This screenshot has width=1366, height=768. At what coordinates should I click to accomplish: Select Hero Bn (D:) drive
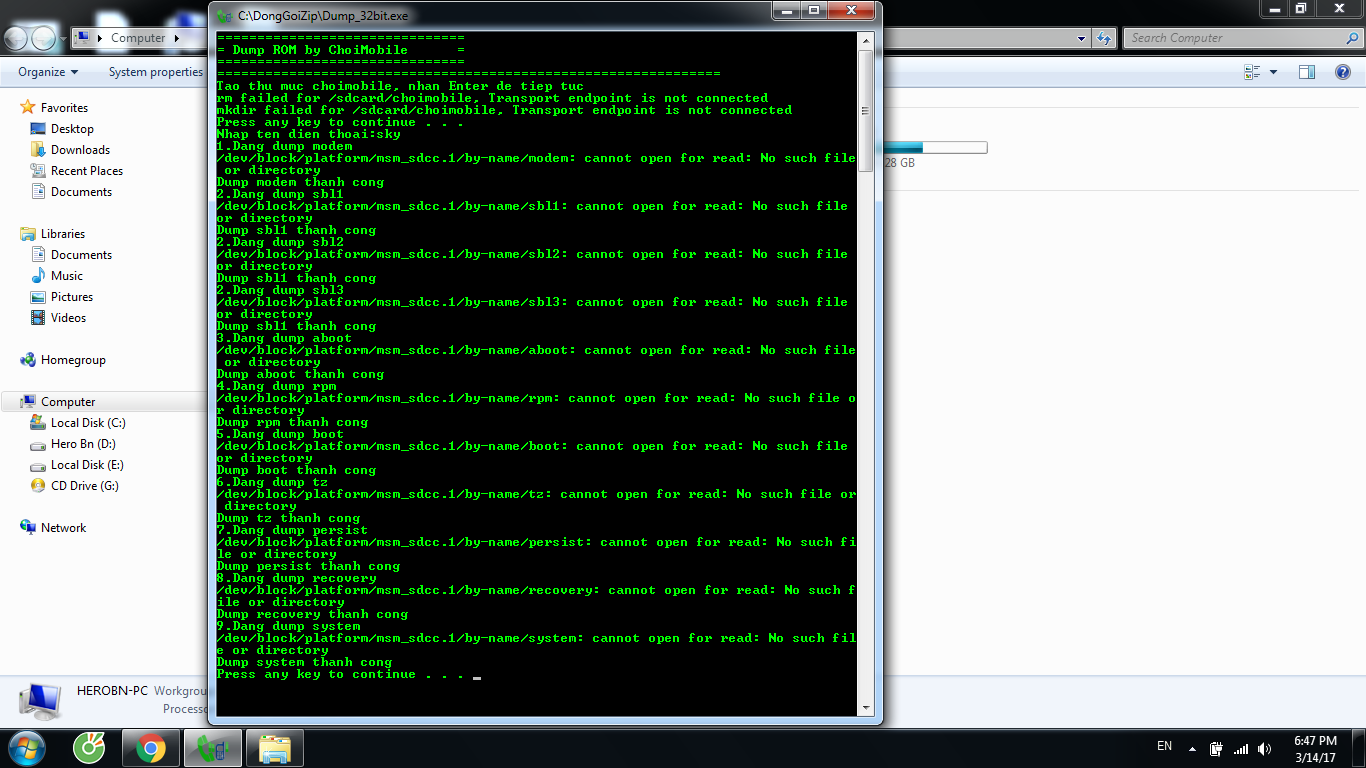point(83,444)
